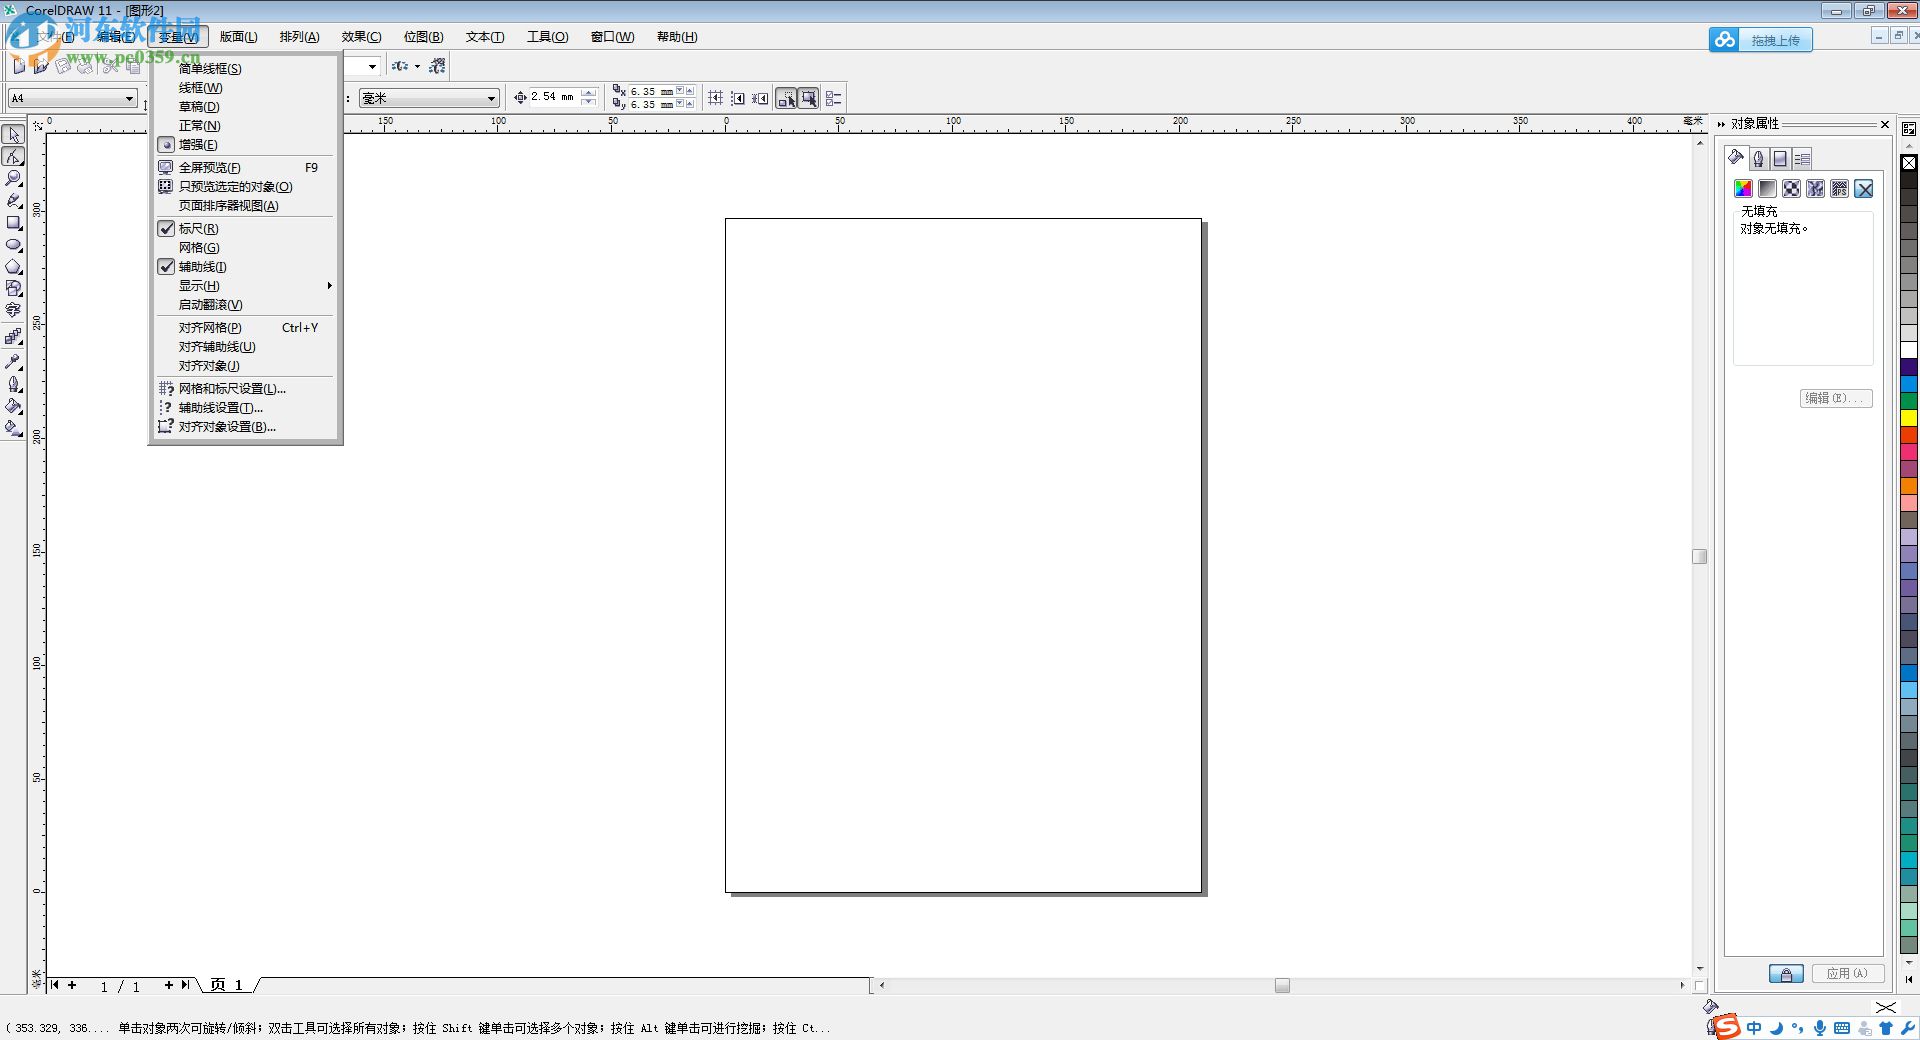
Task: Choose the No Fill option in object properties
Action: coord(1864,190)
